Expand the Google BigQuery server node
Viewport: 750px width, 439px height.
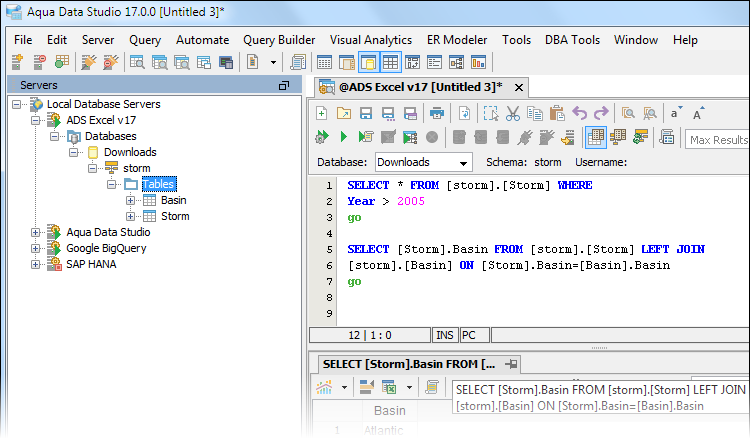point(35,248)
